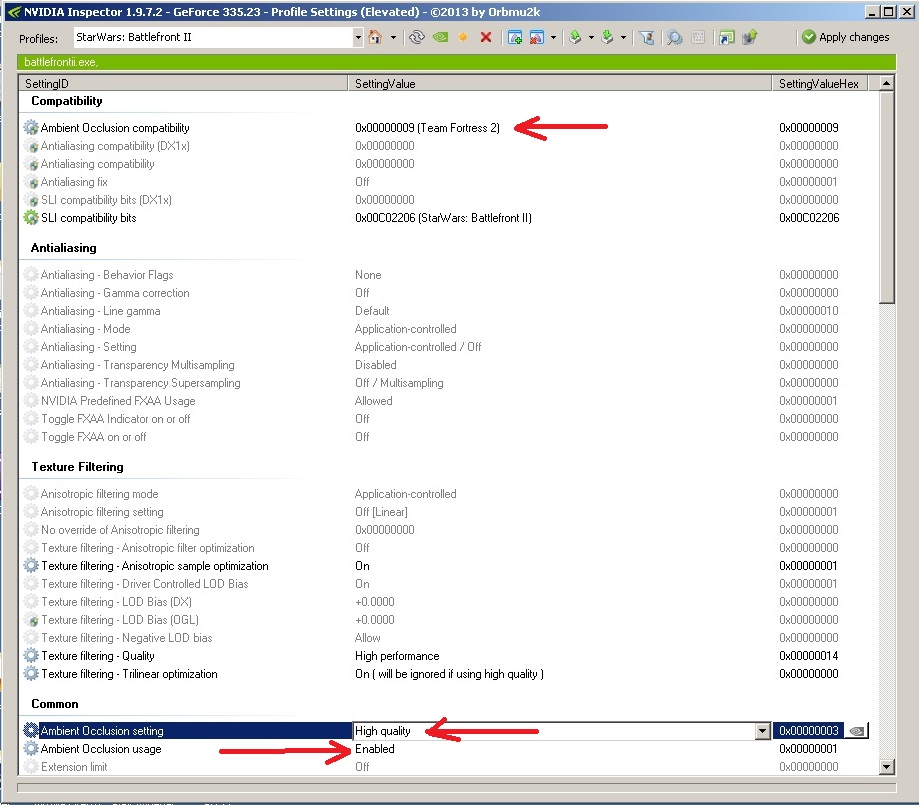Click gear icon for Ambient Occlusion setting
Screen dimensions: 919x805
click(x=31, y=731)
